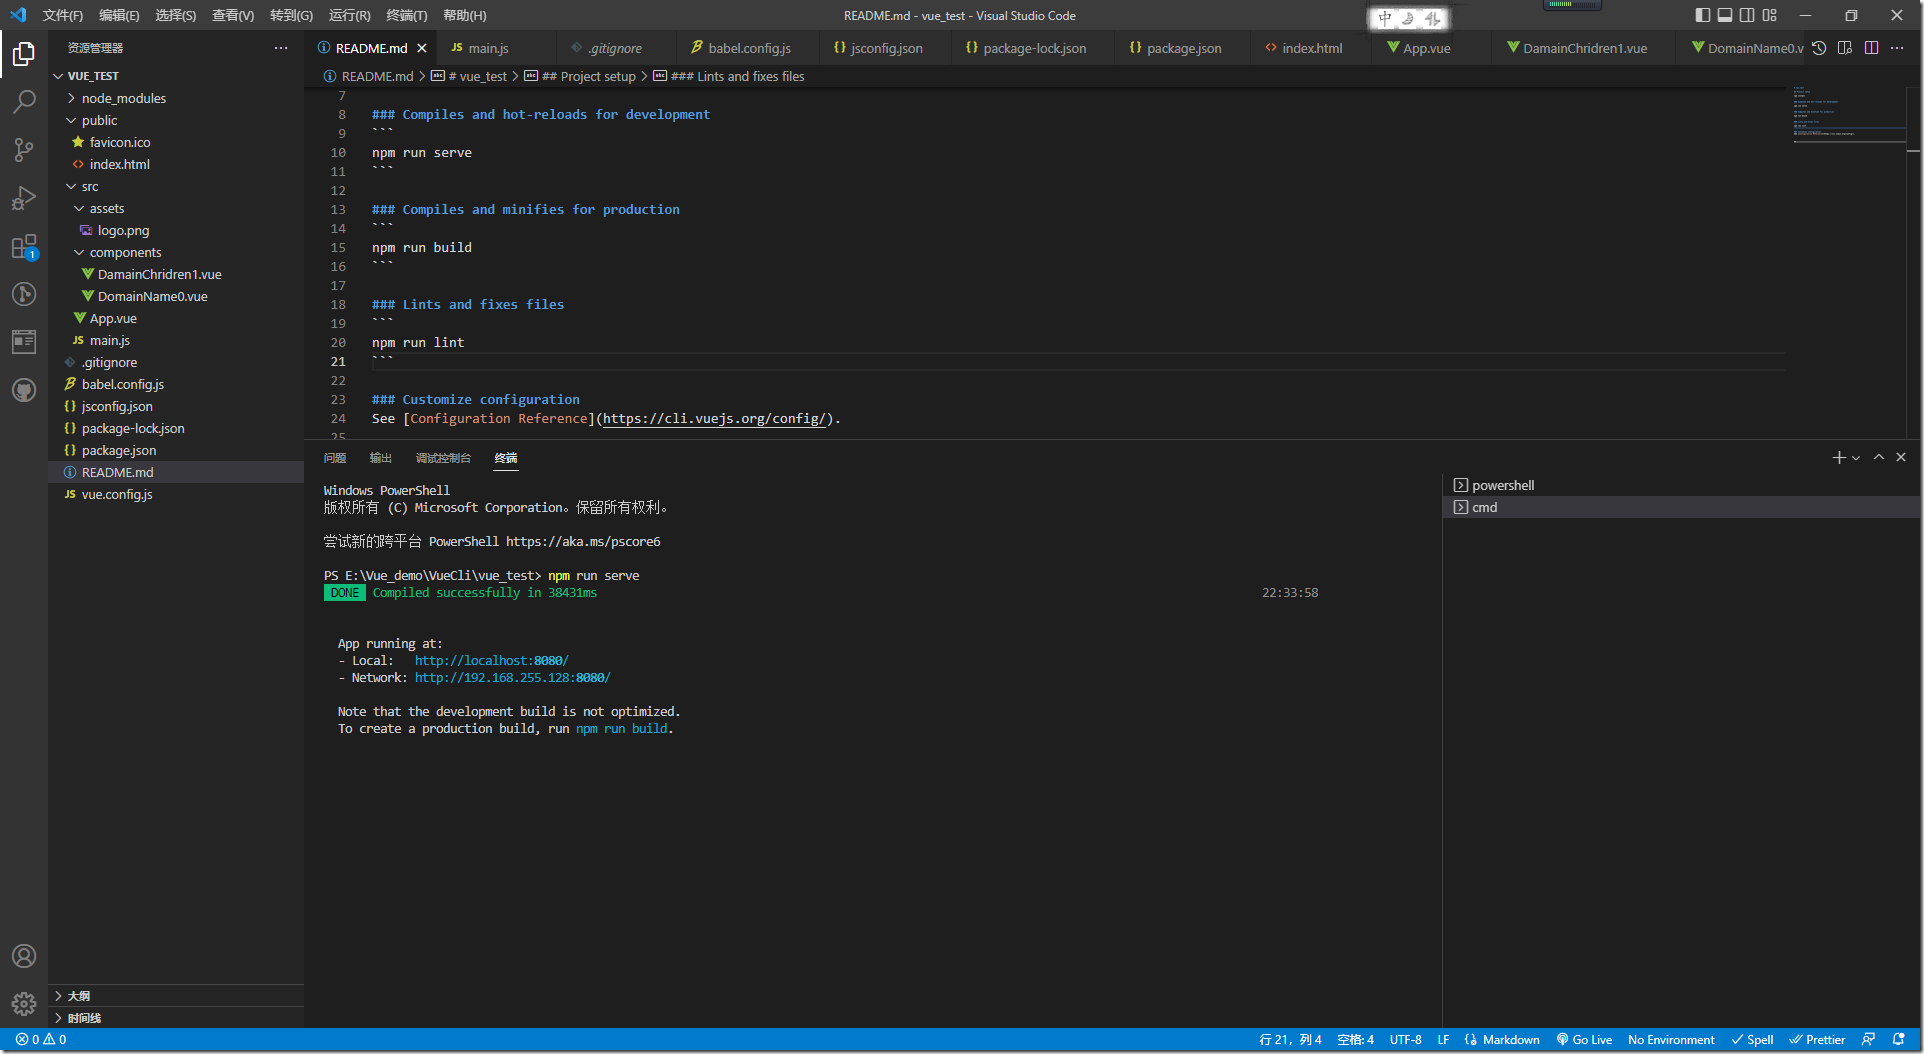
Task: Click Prettier in the status bar
Action: pos(1817,1040)
